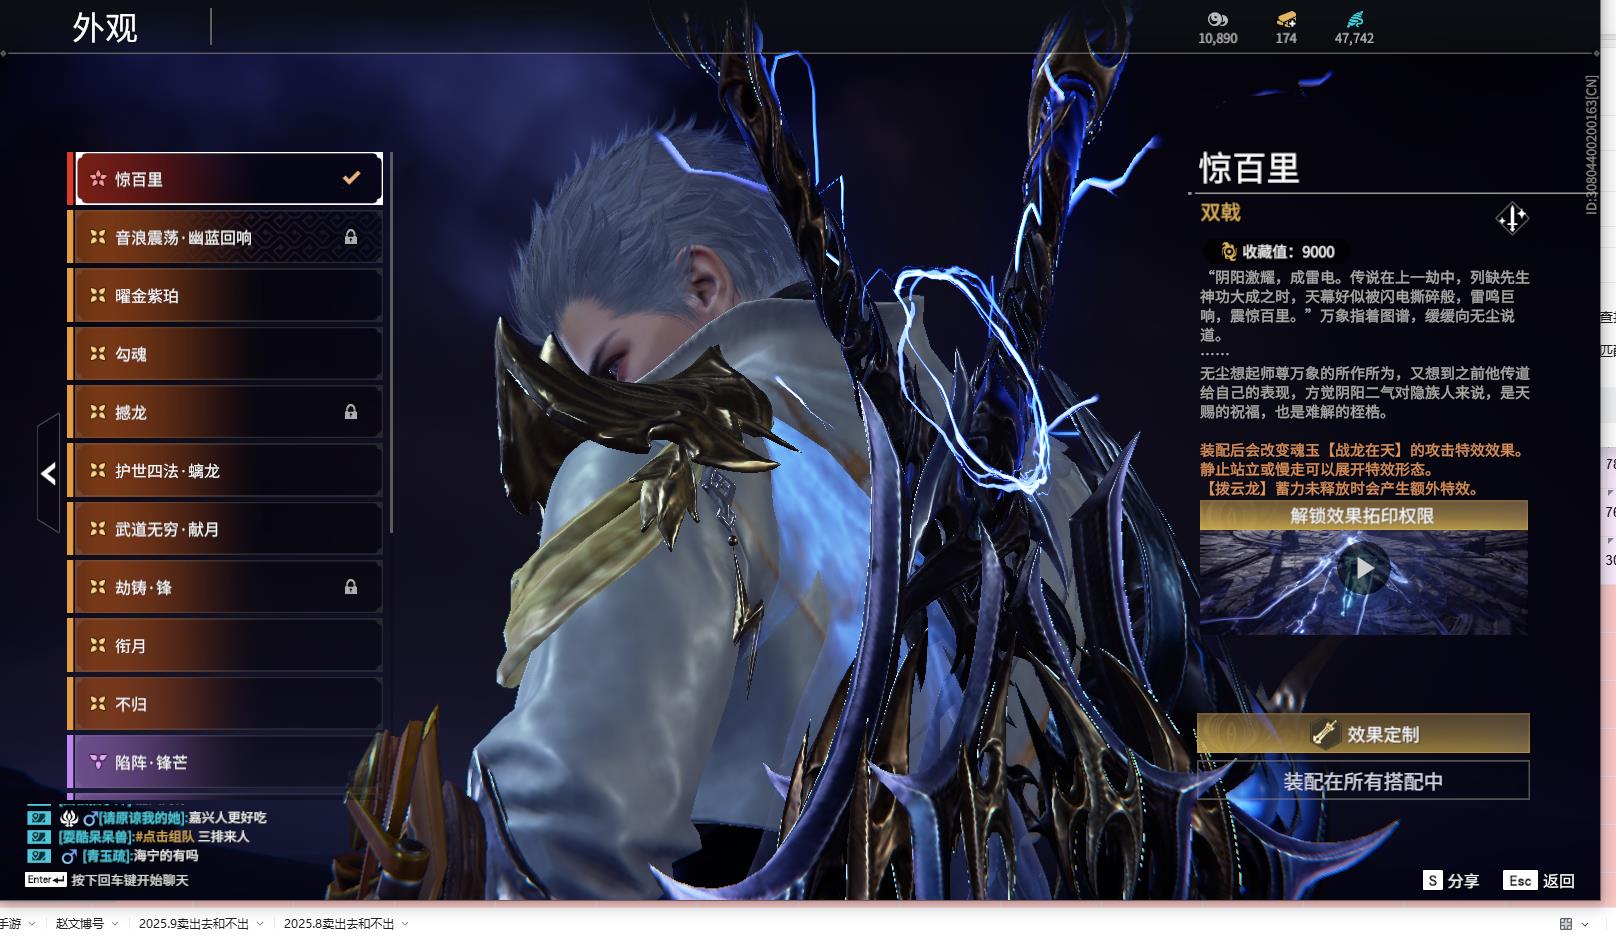Viewport: 1616px width, 939px height.
Task: Open 效果定制 effect customization
Action: (x=1363, y=734)
